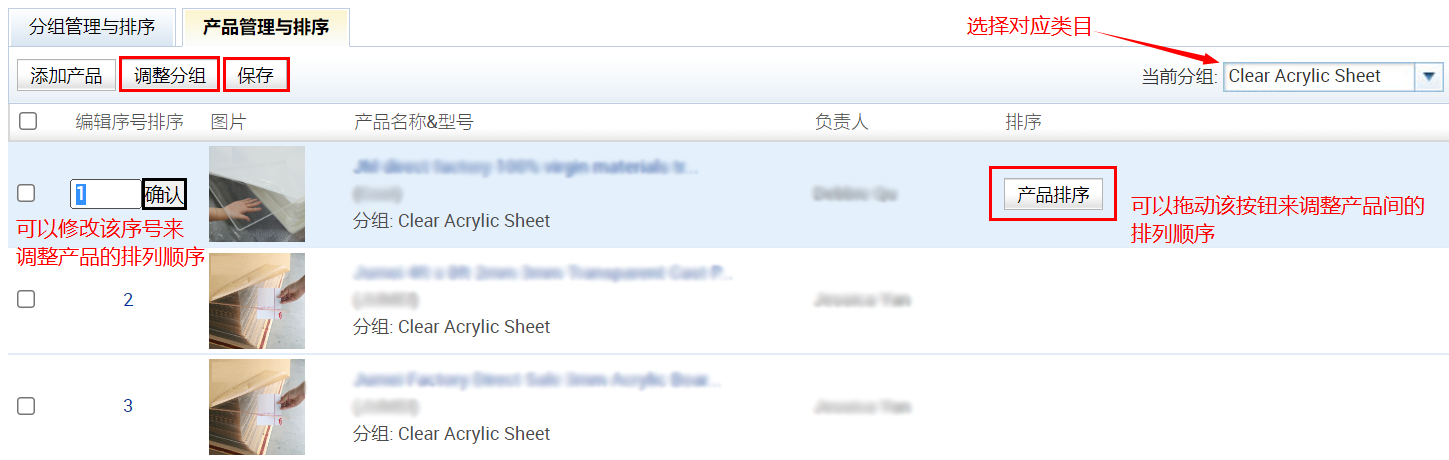Click the 编辑序号排序 column header
The width and height of the screenshot is (1449, 460).
click(x=130, y=122)
